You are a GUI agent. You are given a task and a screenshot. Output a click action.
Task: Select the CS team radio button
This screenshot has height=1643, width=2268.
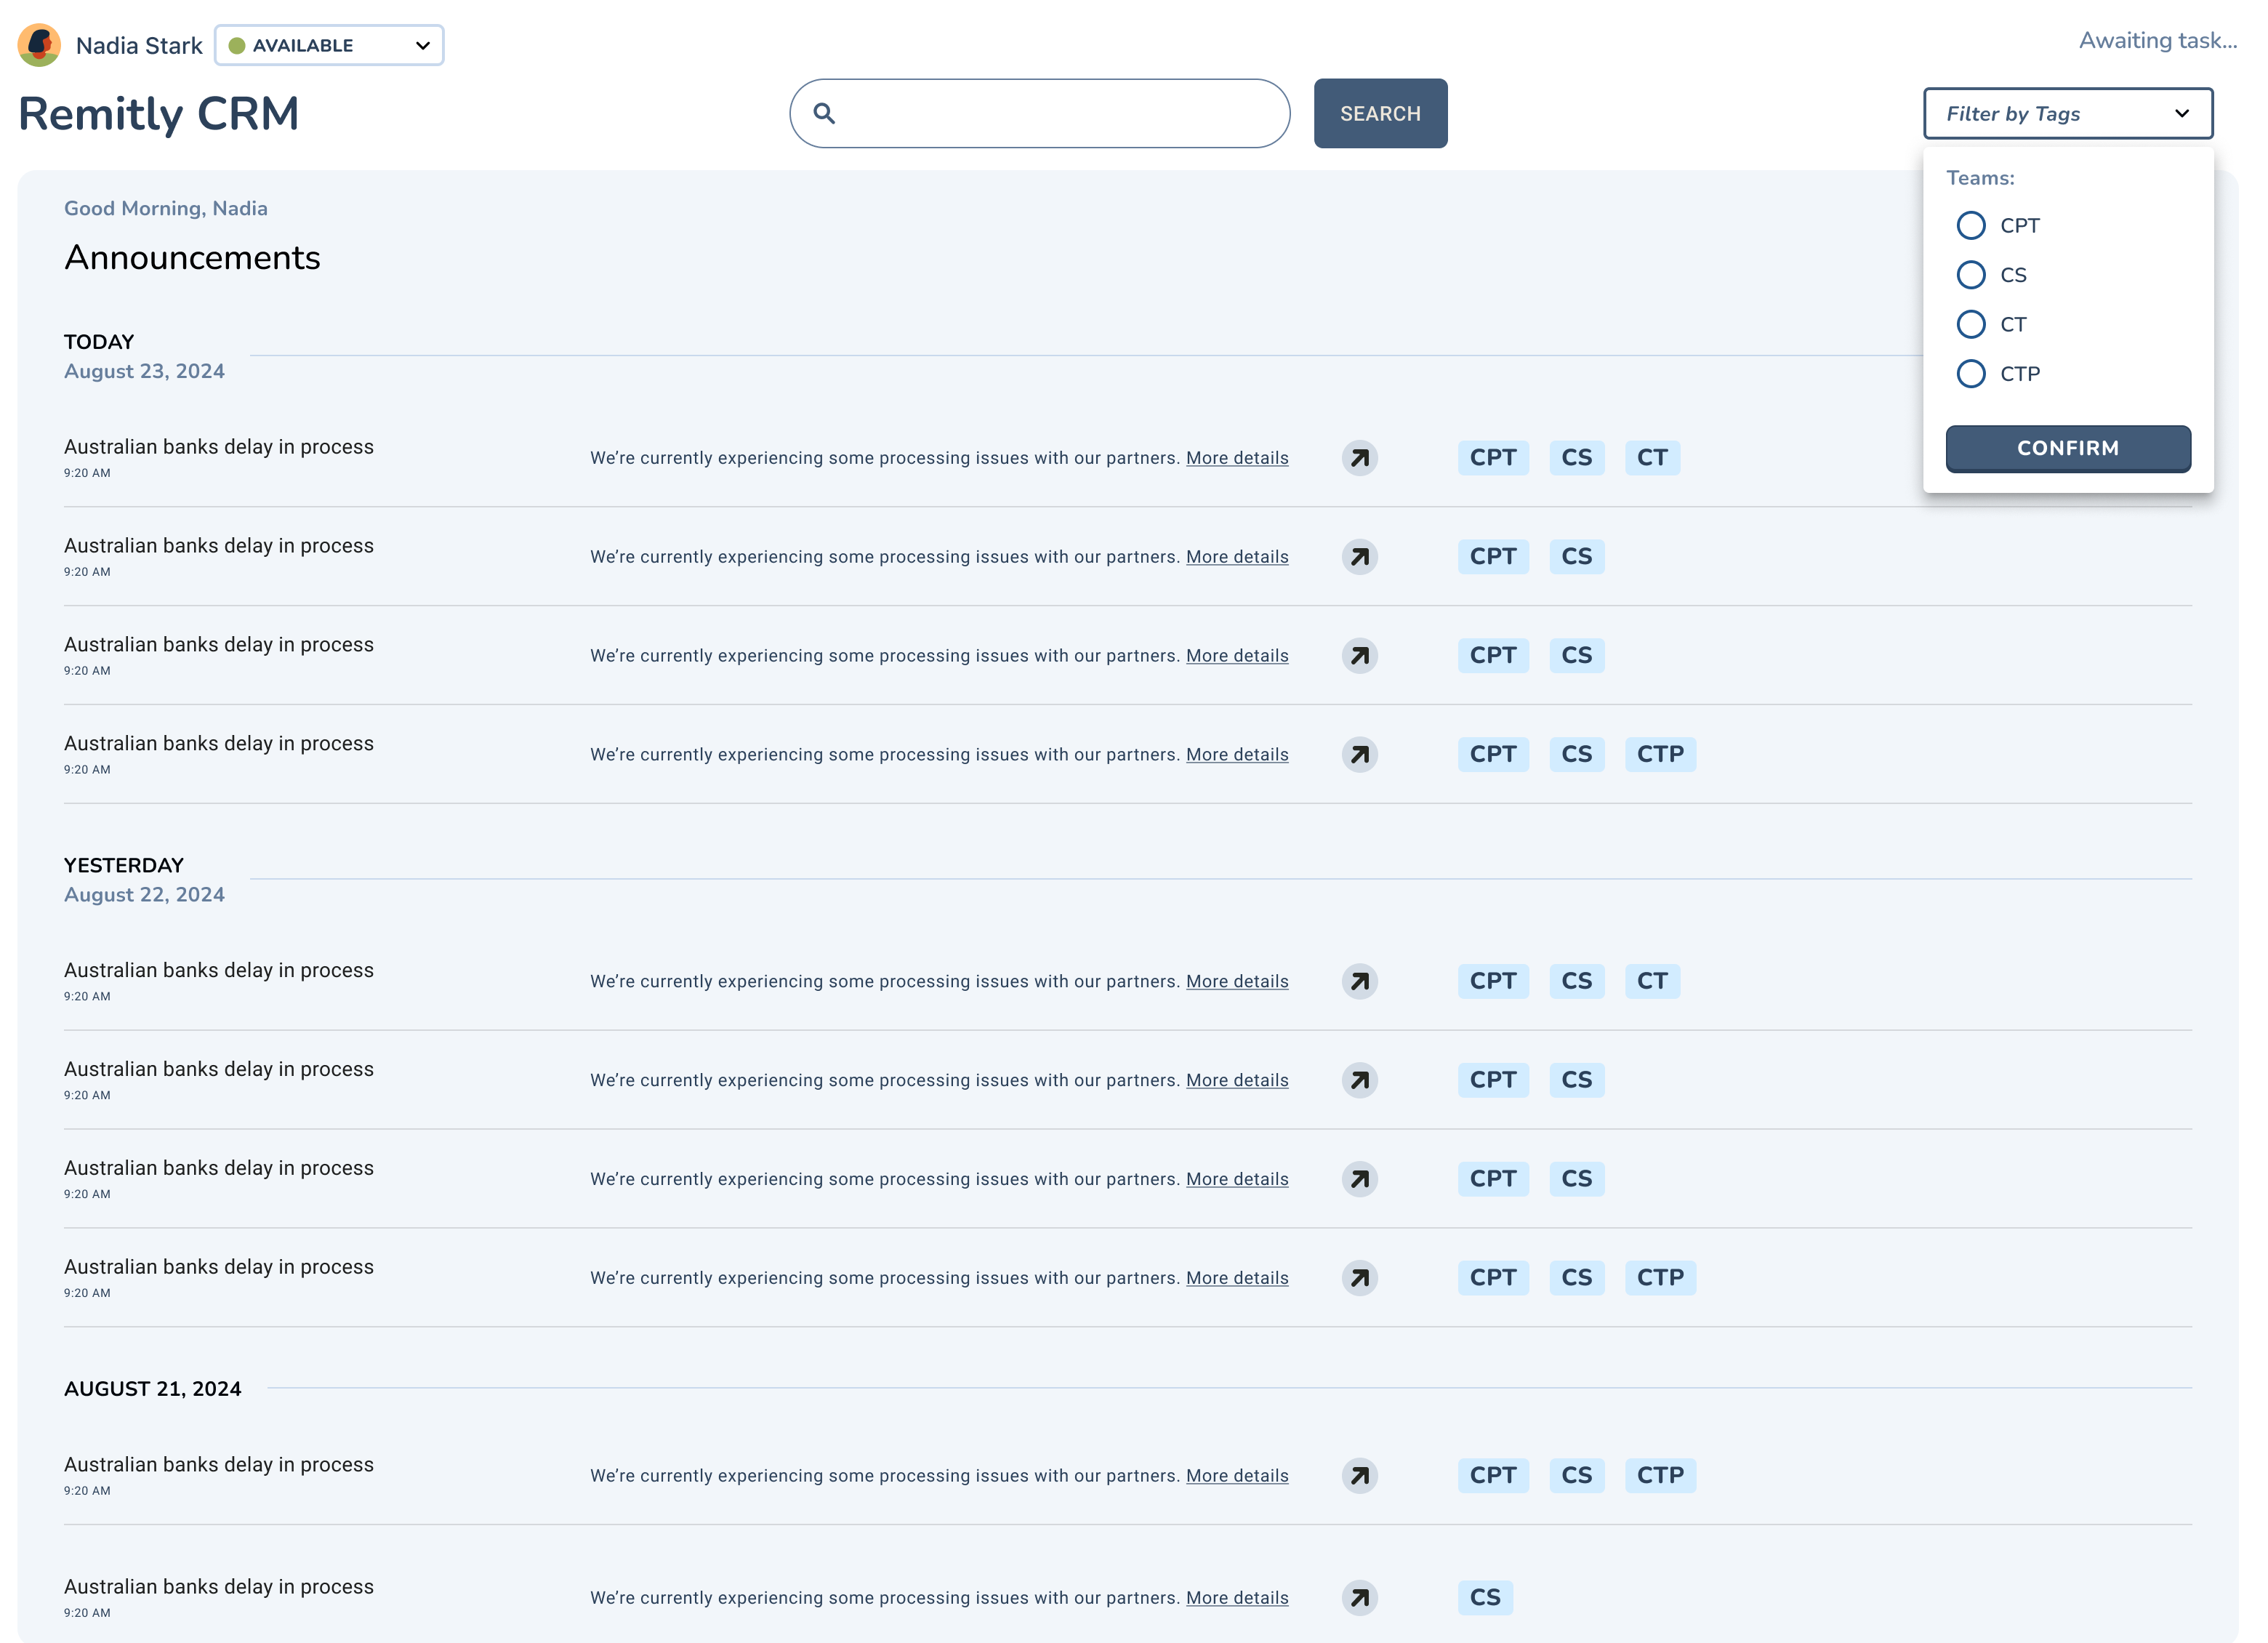click(x=1971, y=275)
